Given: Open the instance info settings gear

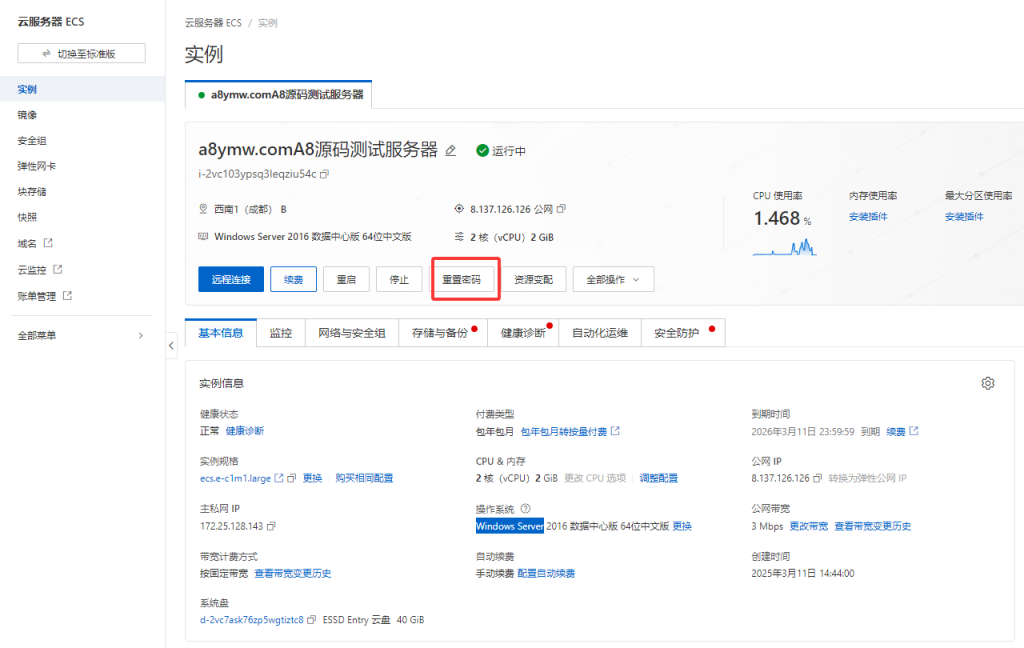Looking at the screenshot, I should coord(988,383).
